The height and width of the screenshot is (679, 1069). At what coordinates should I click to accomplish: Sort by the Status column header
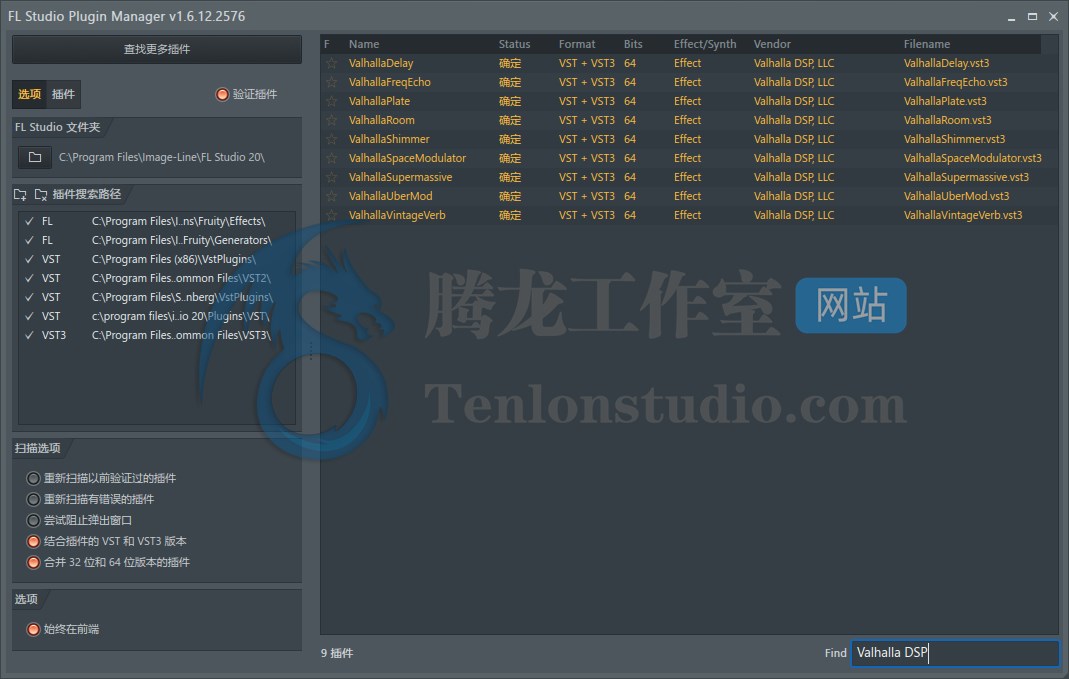coord(514,44)
